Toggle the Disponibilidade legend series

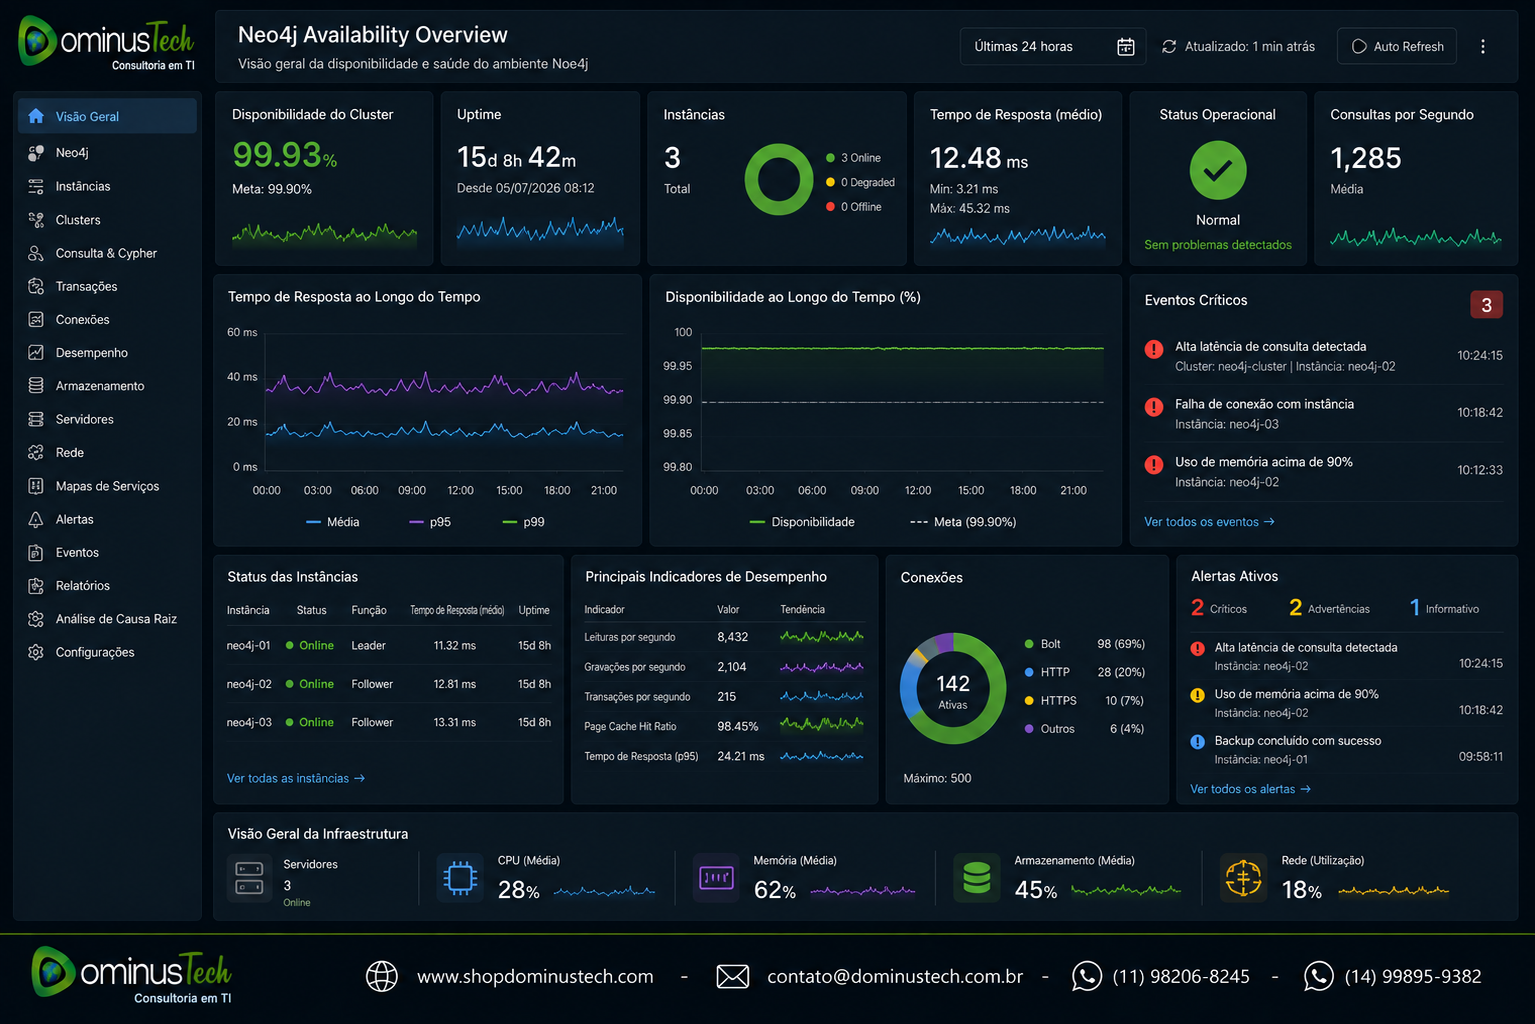tap(802, 522)
